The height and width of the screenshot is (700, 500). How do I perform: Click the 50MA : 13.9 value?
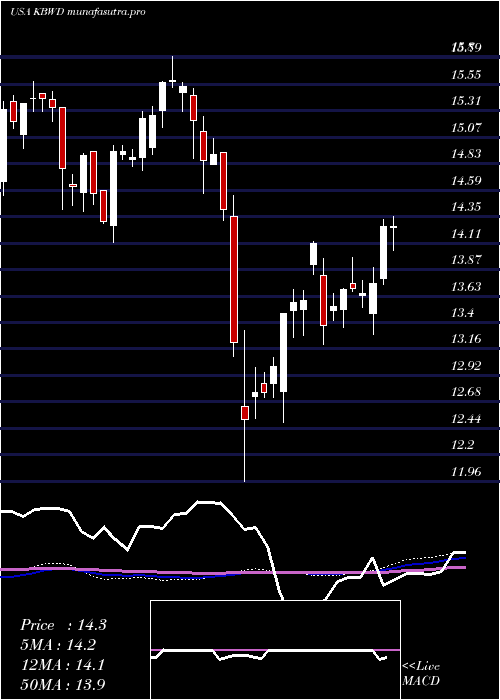tap(63, 685)
